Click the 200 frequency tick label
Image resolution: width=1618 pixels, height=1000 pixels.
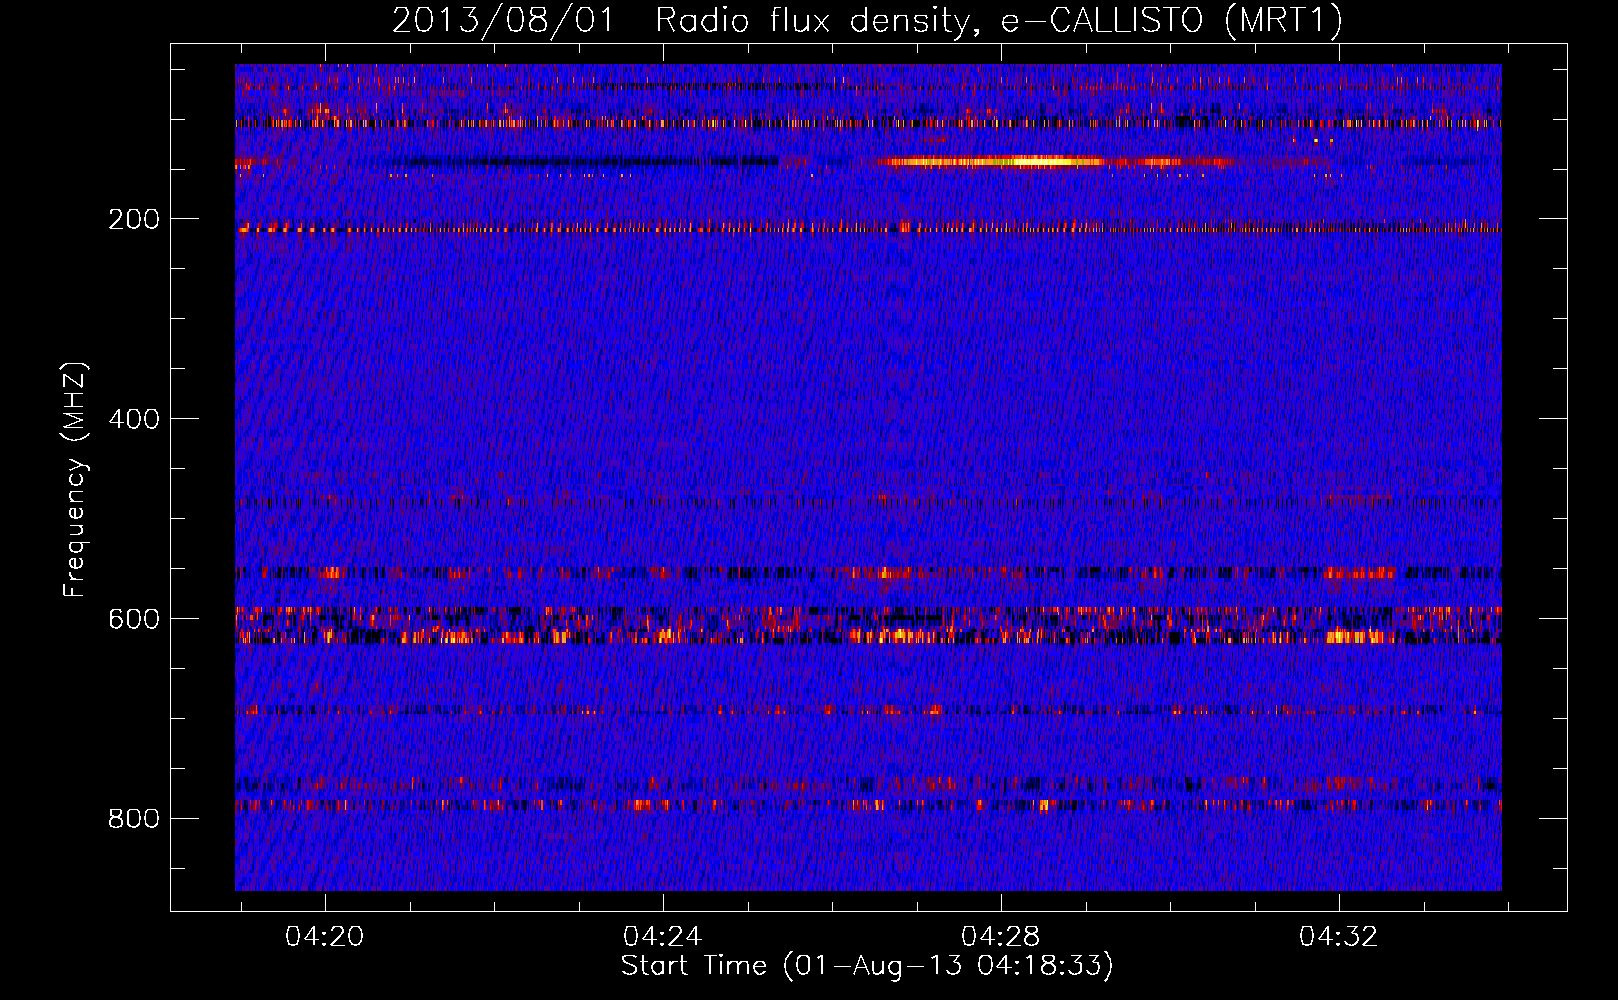tap(134, 219)
